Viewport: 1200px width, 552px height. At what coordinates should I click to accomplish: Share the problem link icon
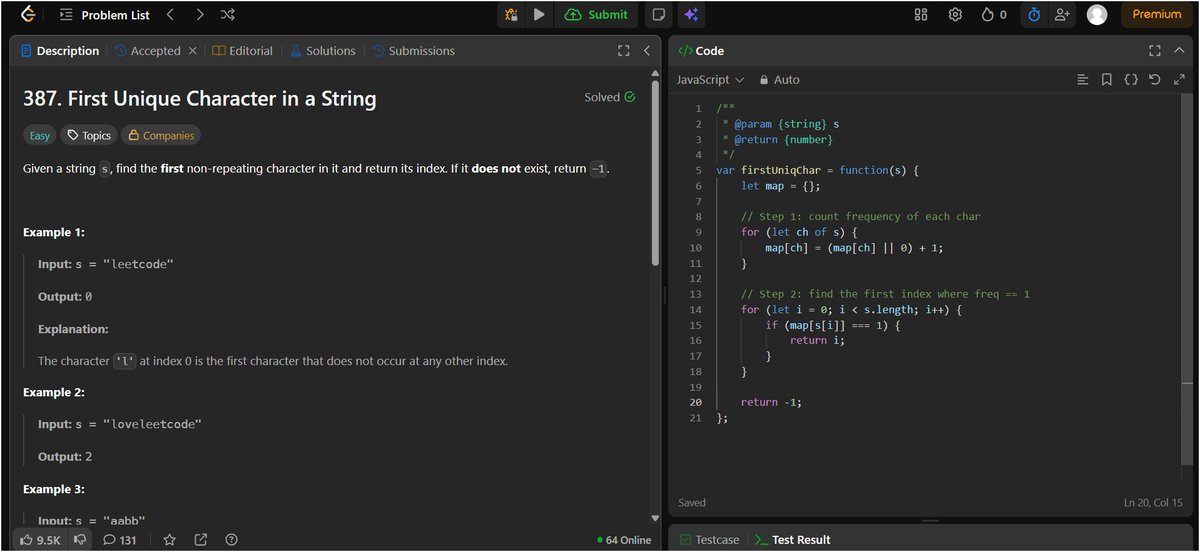200,540
